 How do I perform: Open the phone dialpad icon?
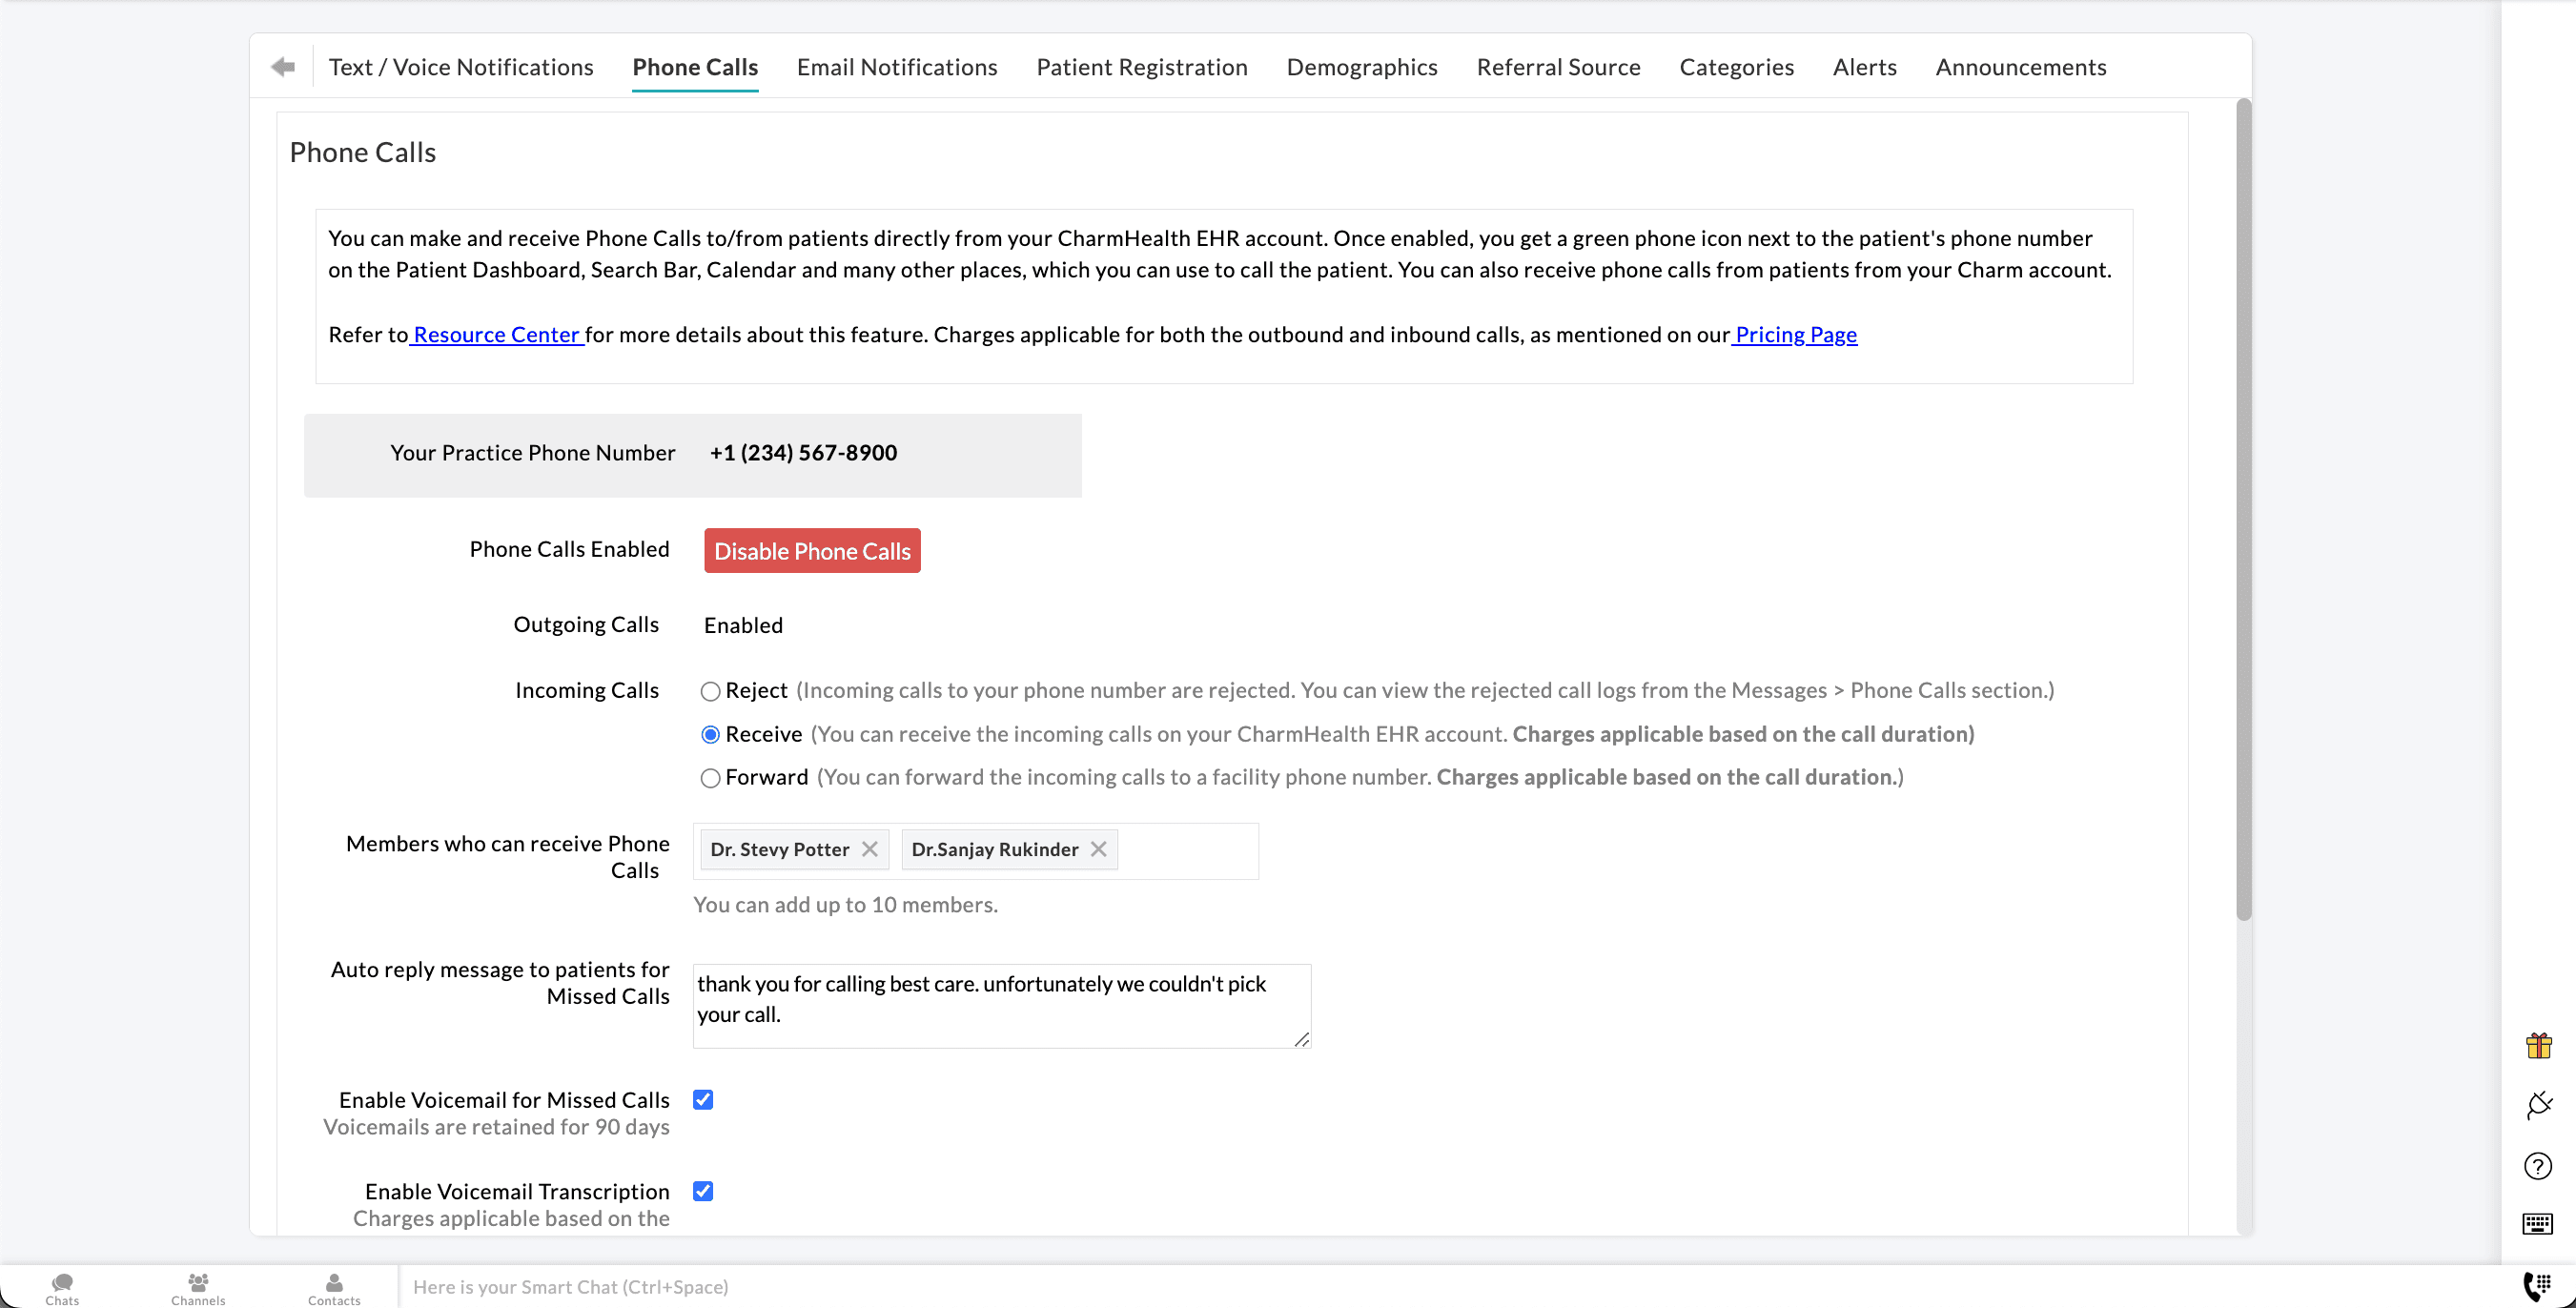pyautogui.click(x=2538, y=1286)
